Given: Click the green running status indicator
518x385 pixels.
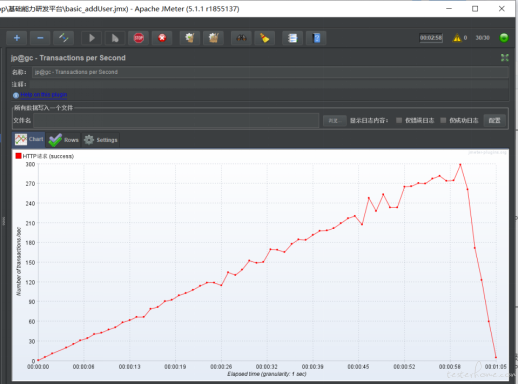Looking at the screenshot, I should pos(504,38).
